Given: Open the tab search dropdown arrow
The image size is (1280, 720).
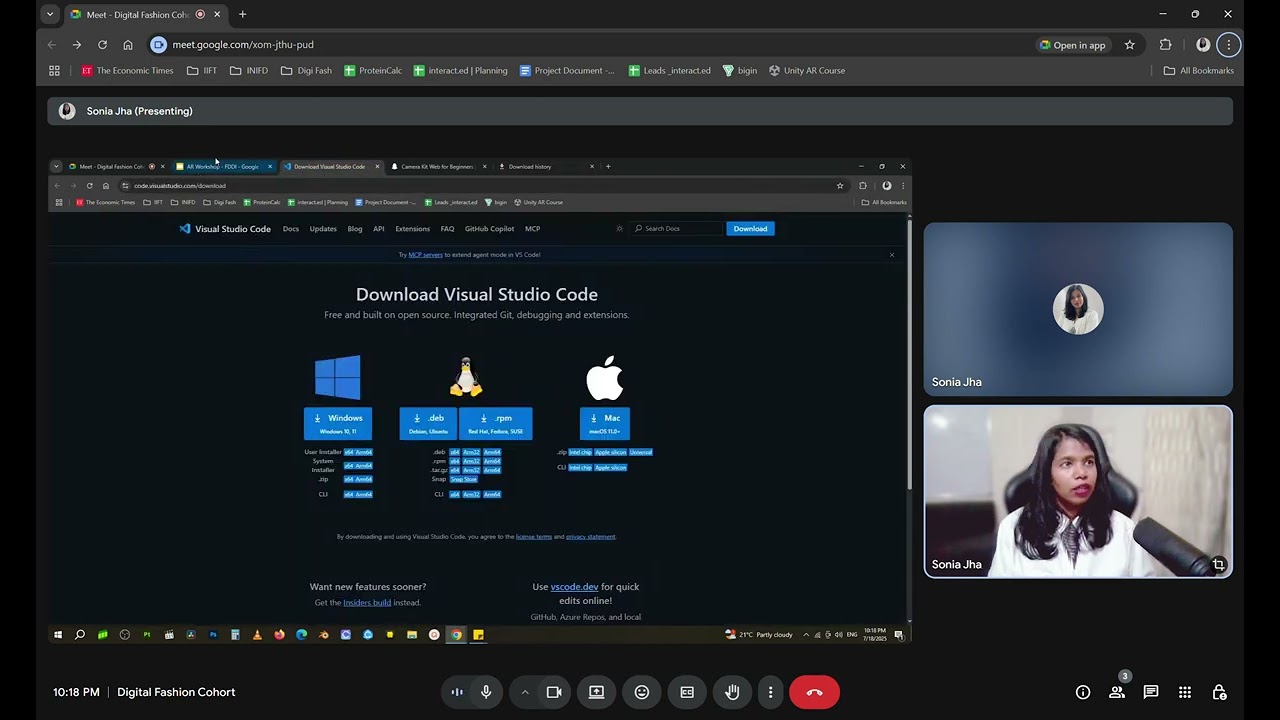Looking at the screenshot, I should coord(50,15).
